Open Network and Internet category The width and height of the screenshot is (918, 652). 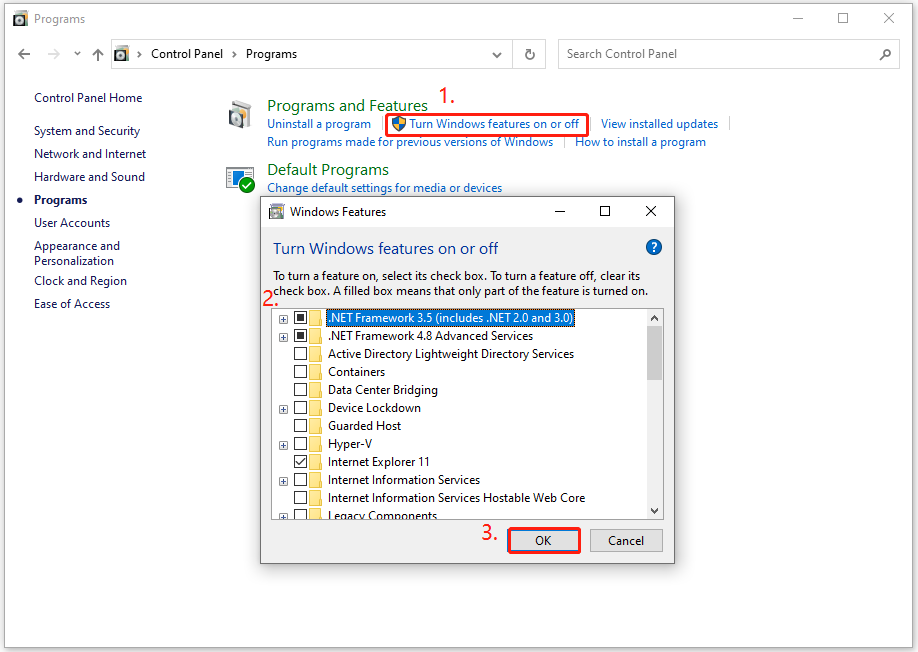click(x=90, y=154)
